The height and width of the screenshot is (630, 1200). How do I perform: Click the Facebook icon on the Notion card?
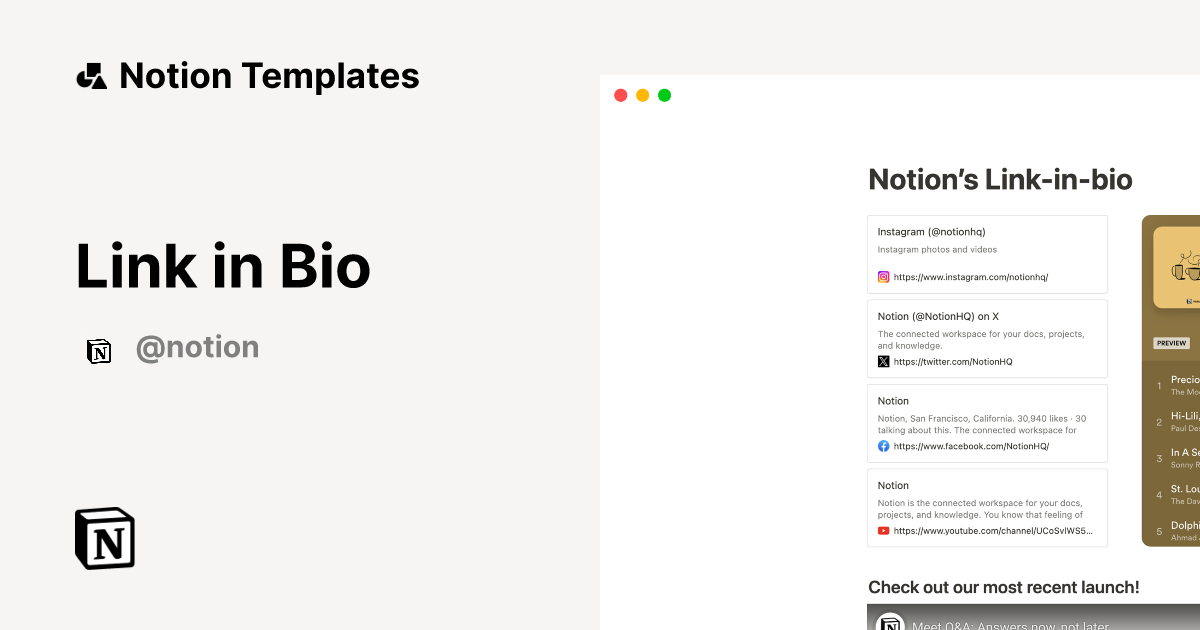click(x=883, y=446)
